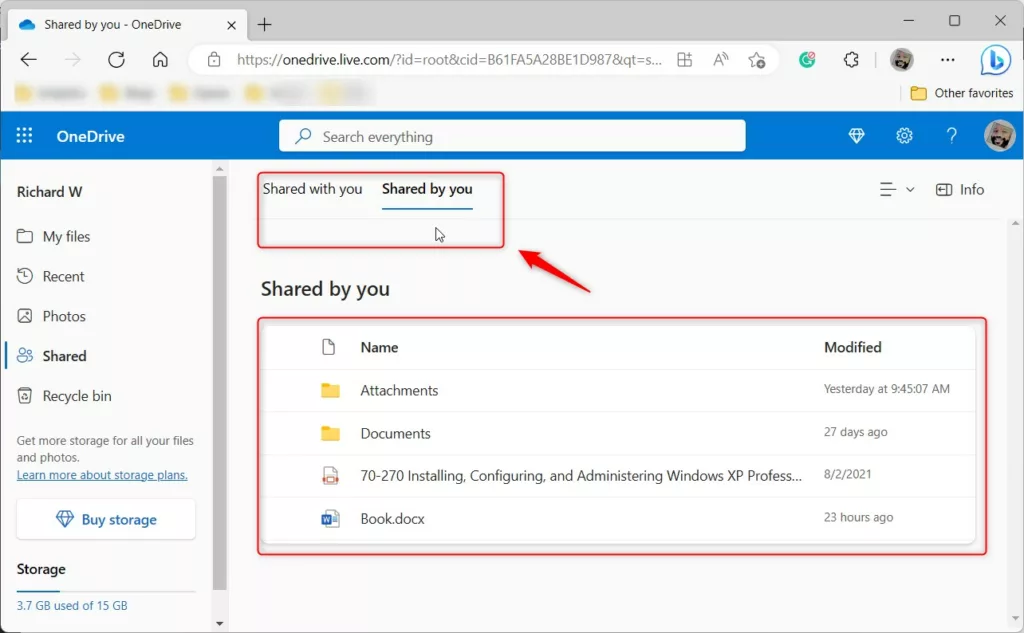This screenshot has width=1024, height=633.
Task: Open the OneDrive account profile picture
Action: pyautogui.click(x=999, y=136)
